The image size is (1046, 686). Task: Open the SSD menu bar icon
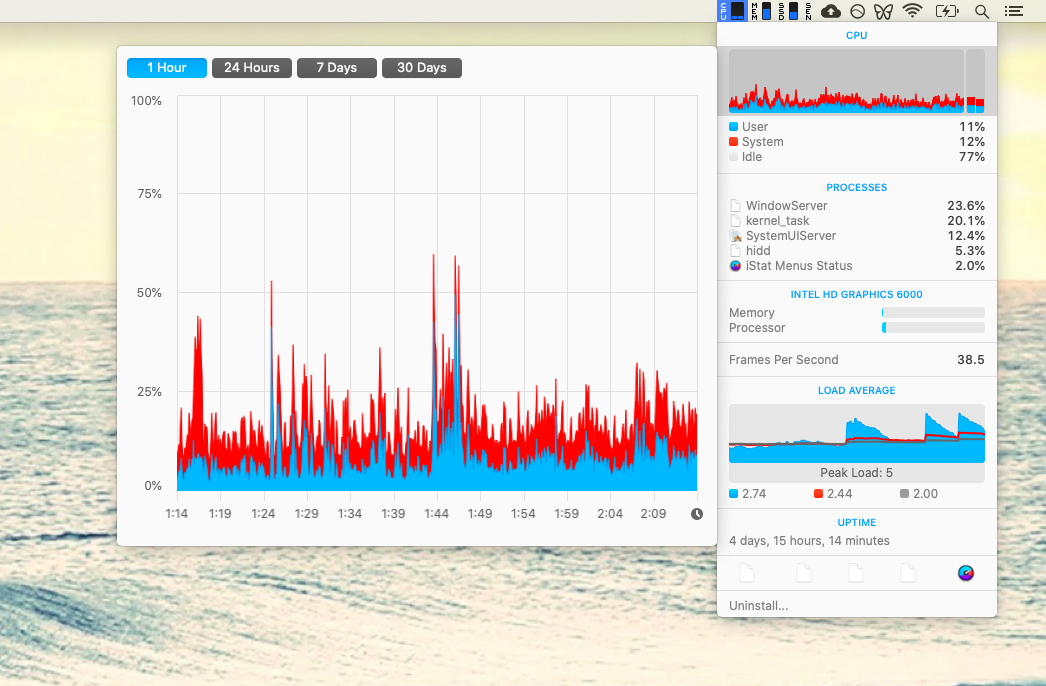pos(786,11)
